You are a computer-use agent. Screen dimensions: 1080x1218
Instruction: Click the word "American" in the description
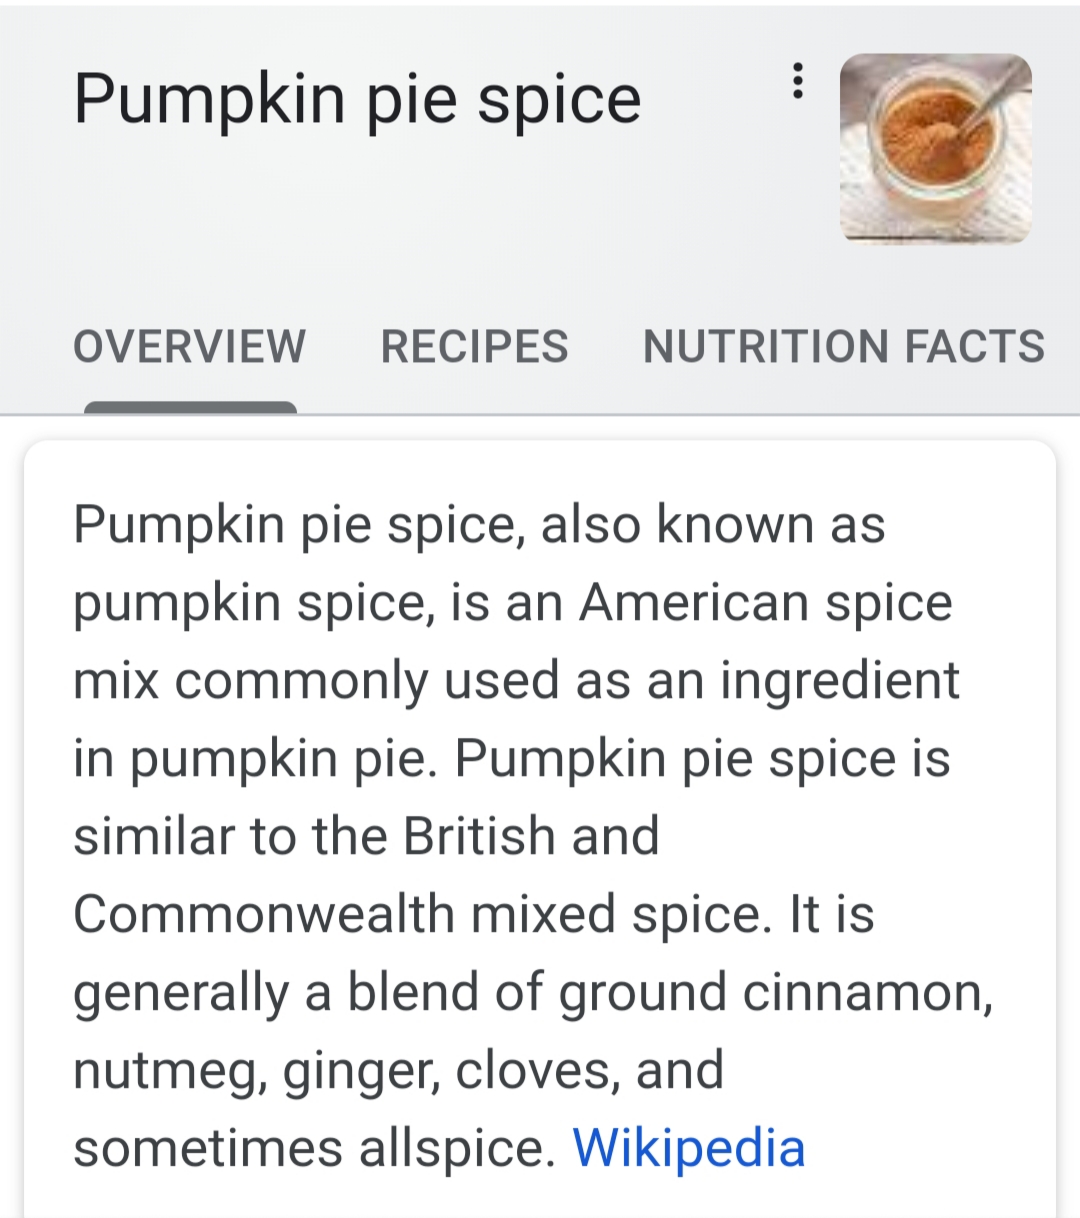(693, 603)
